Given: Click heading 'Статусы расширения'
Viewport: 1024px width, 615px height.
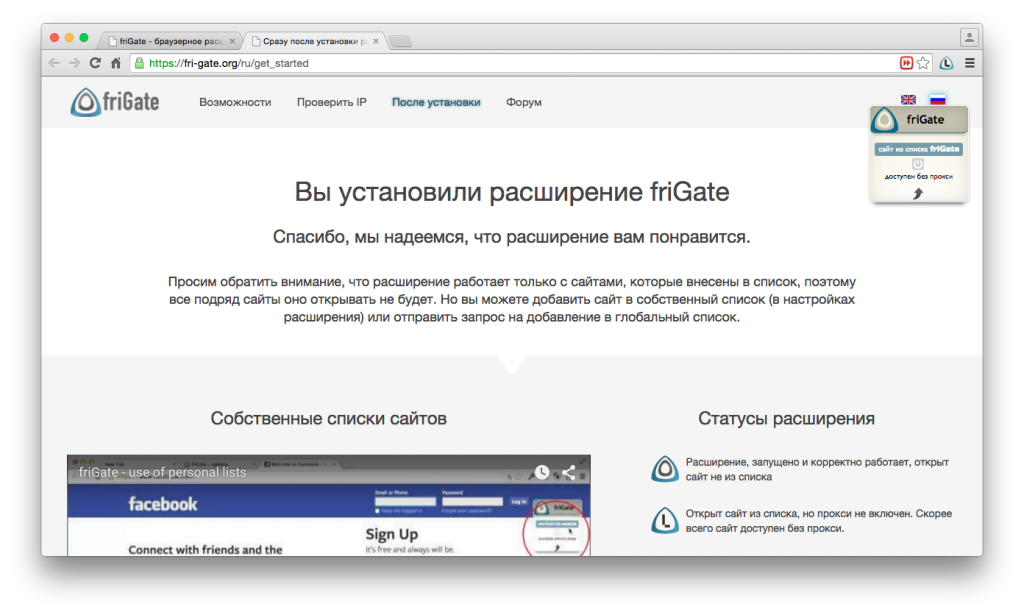Looking at the screenshot, I should 786,418.
